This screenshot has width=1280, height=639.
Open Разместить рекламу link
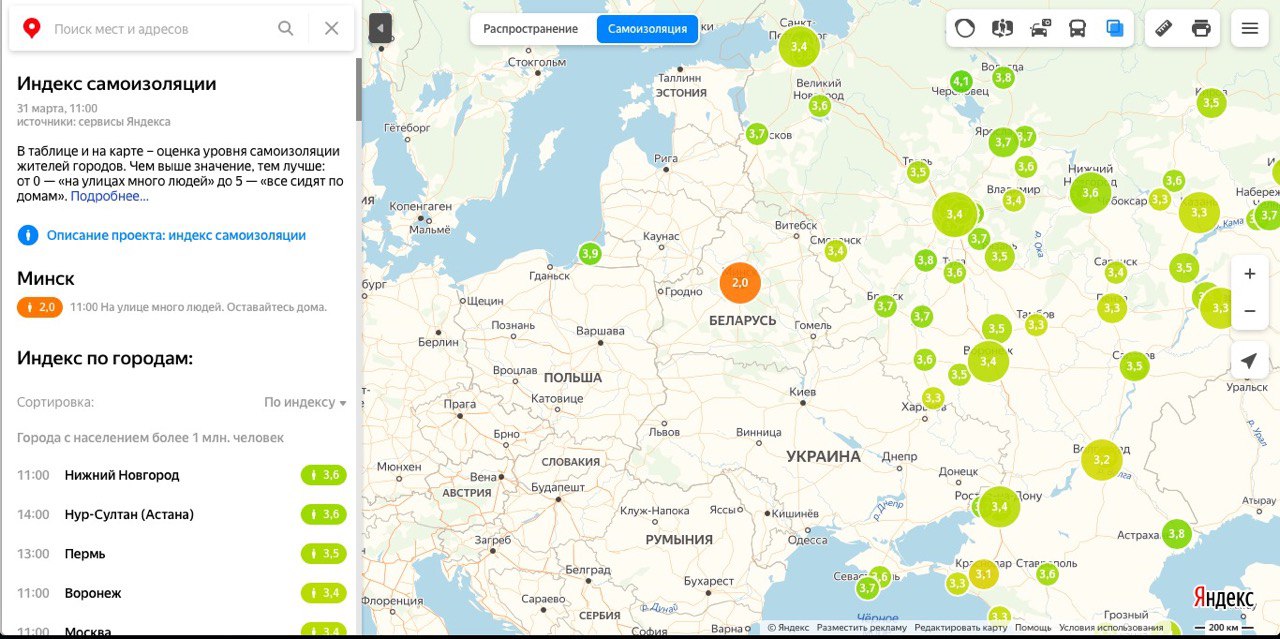coord(862,628)
